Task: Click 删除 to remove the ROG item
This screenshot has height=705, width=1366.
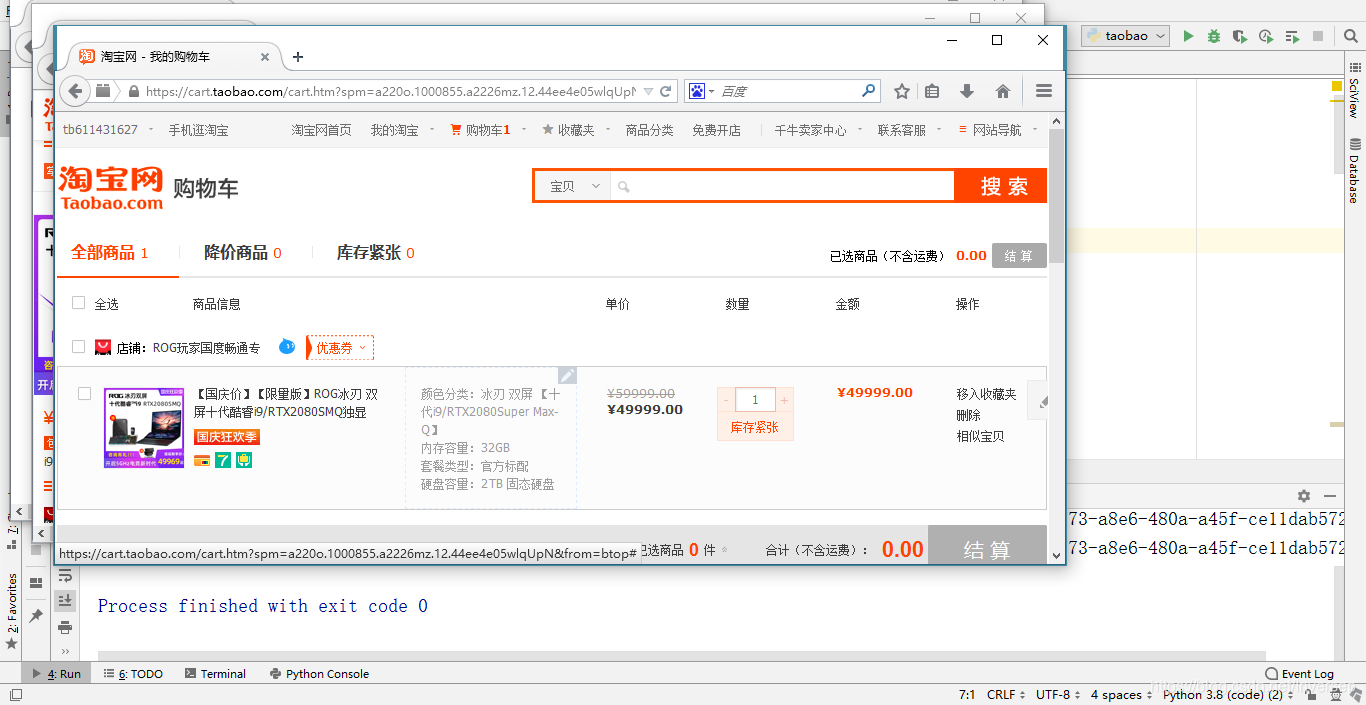Action: pyautogui.click(x=968, y=415)
